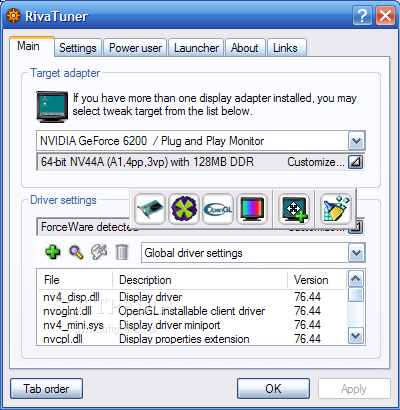Click the grayed wrench edit profile icon
Screen dimensions: 400x410
point(99,252)
